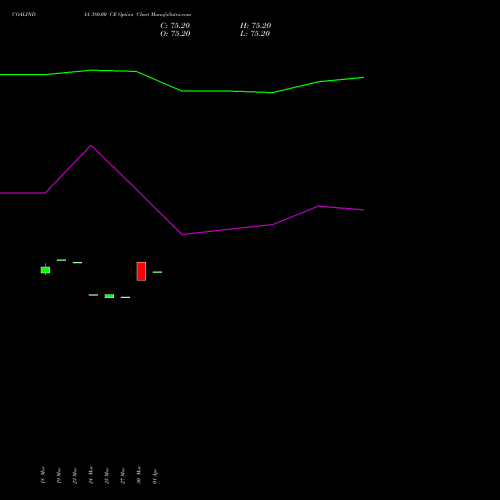Click the 30 Mar date axis label

(x=139, y=475)
